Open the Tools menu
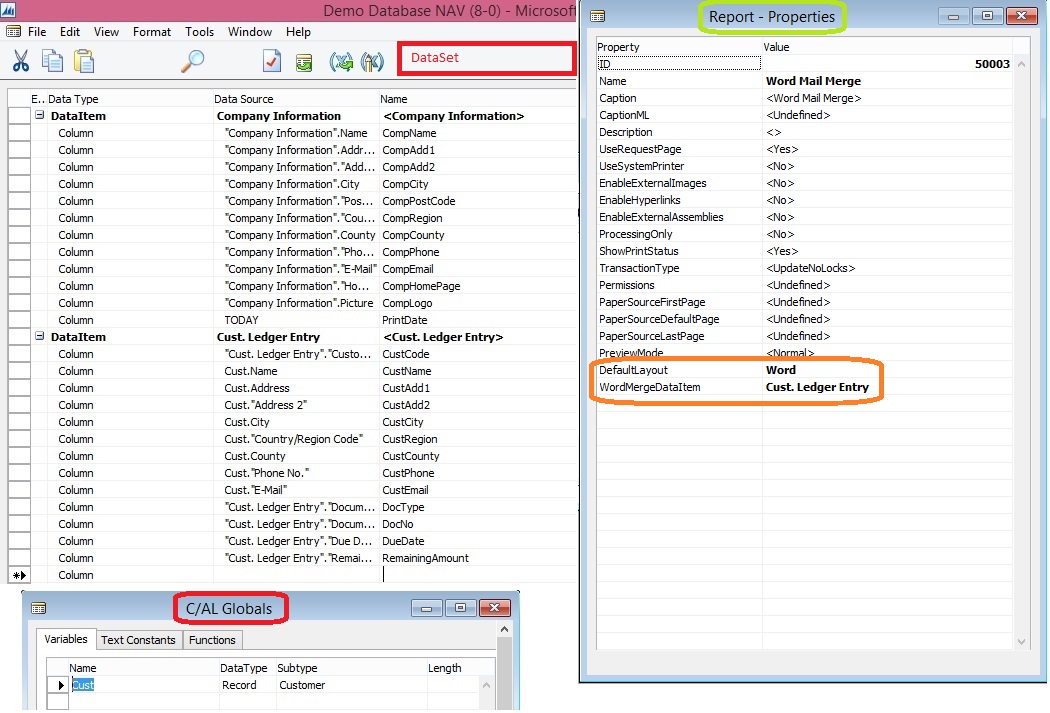The height and width of the screenshot is (713, 1050). tap(199, 31)
